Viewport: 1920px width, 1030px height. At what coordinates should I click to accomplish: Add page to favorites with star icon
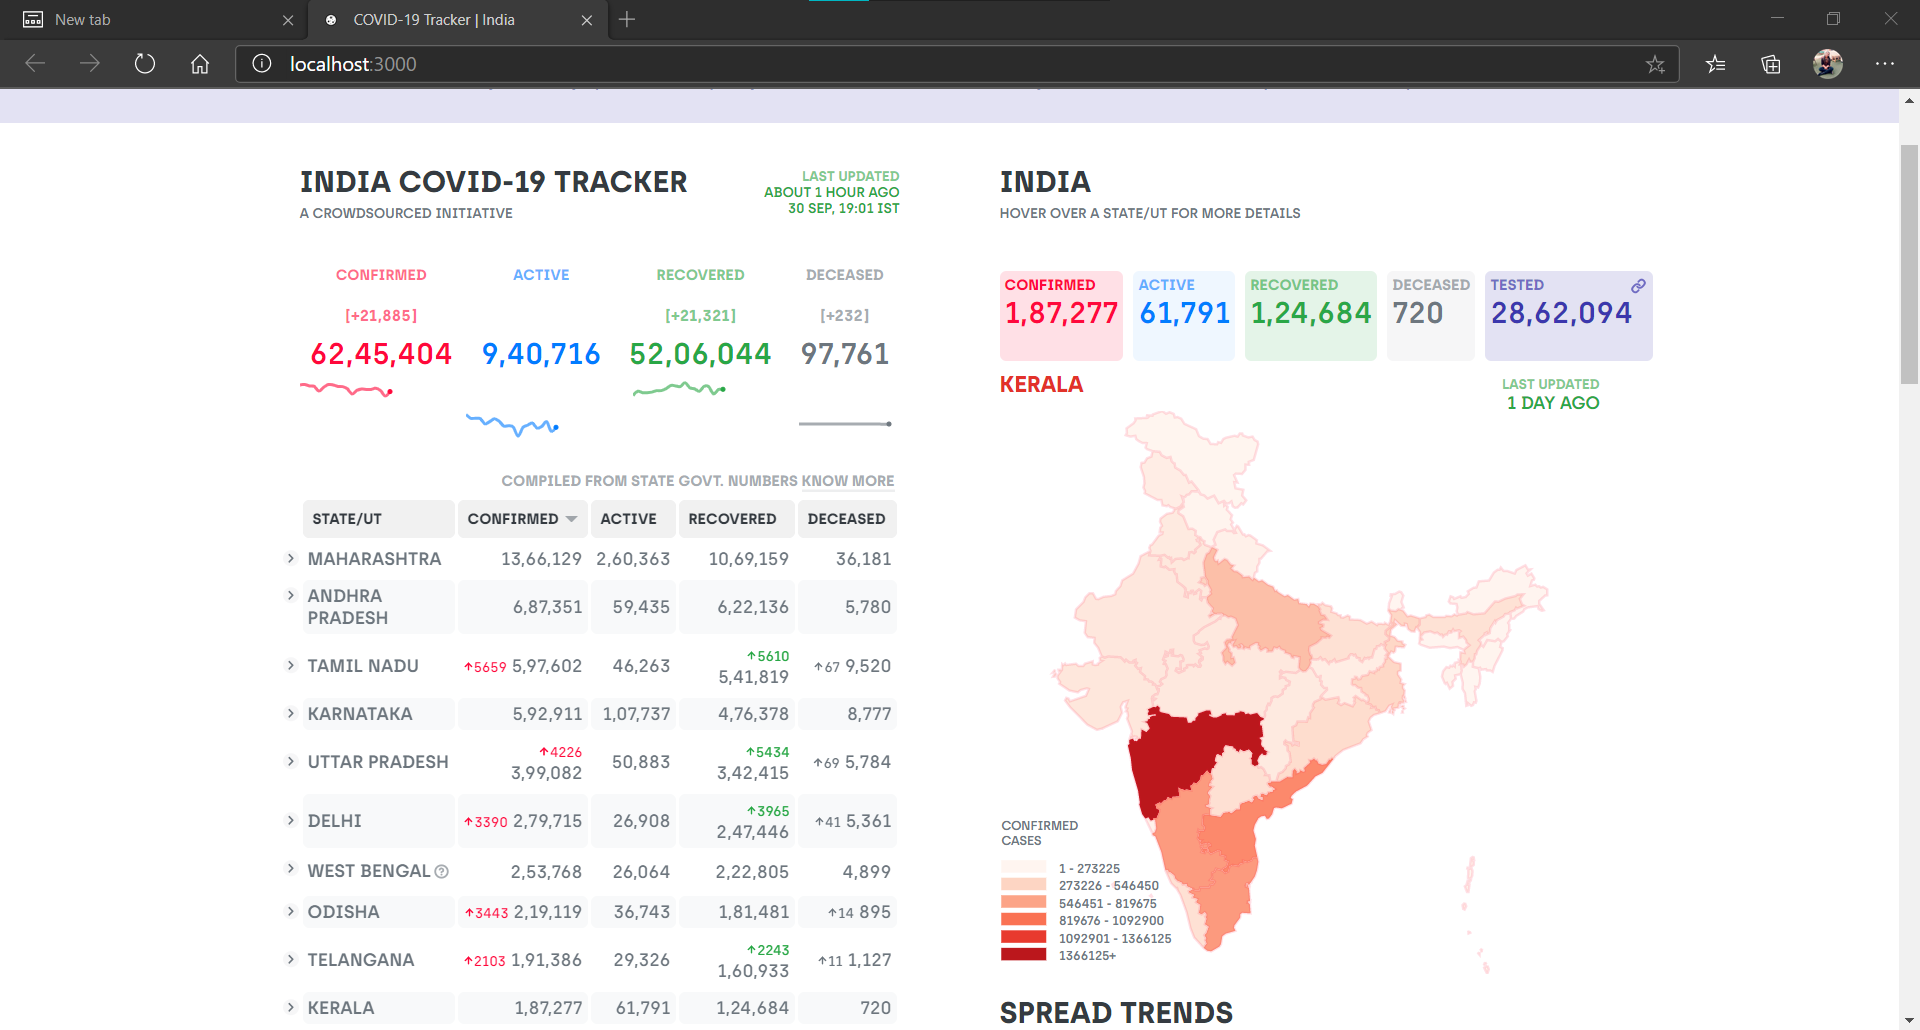point(1655,64)
